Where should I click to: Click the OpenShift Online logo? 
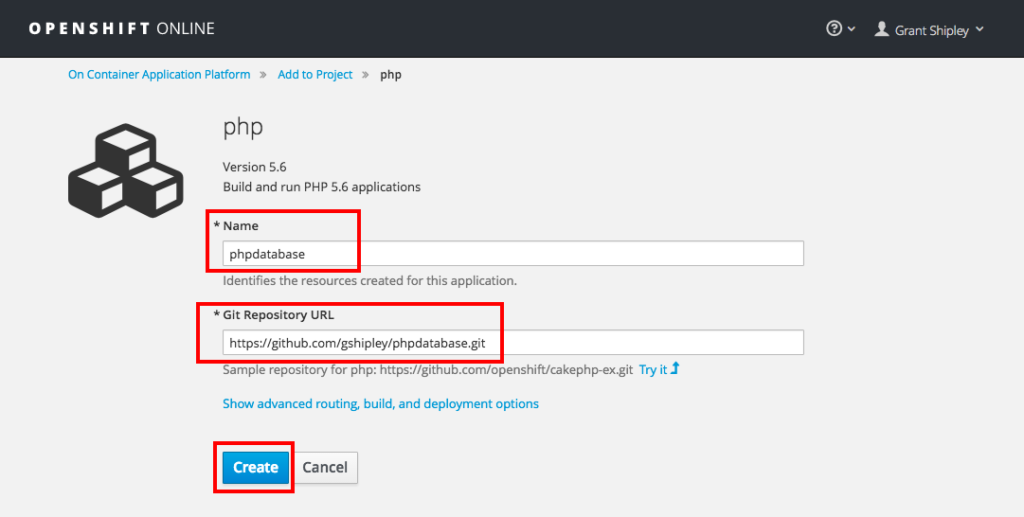(121, 29)
